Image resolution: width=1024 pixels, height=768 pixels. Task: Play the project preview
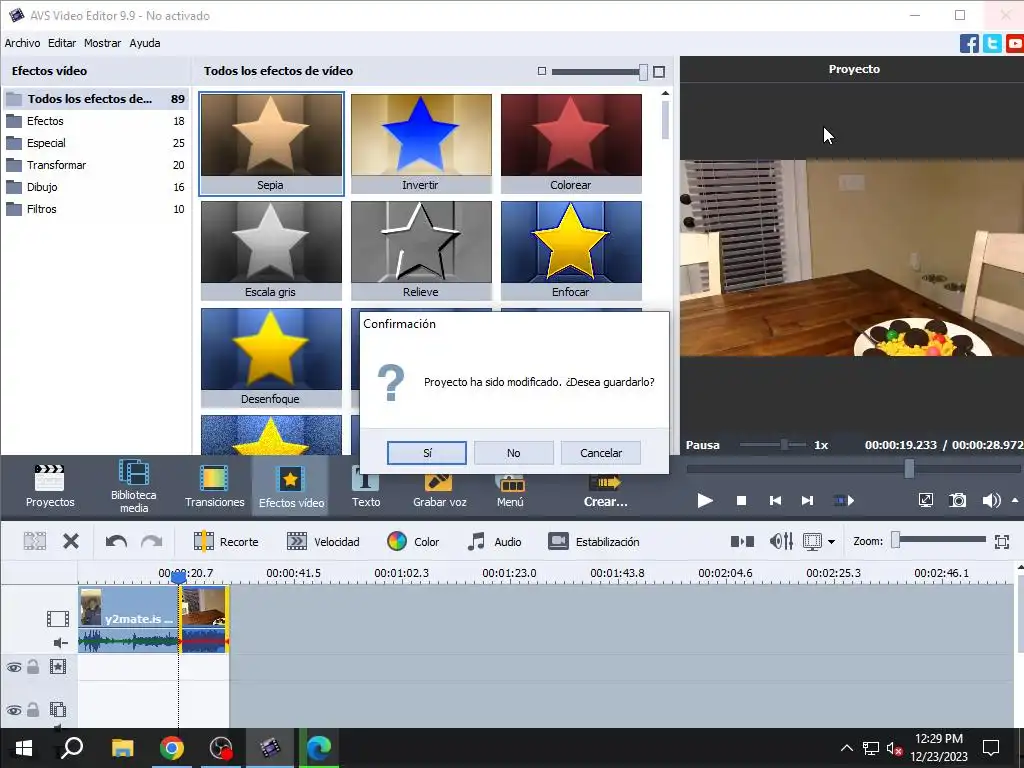click(705, 500)
